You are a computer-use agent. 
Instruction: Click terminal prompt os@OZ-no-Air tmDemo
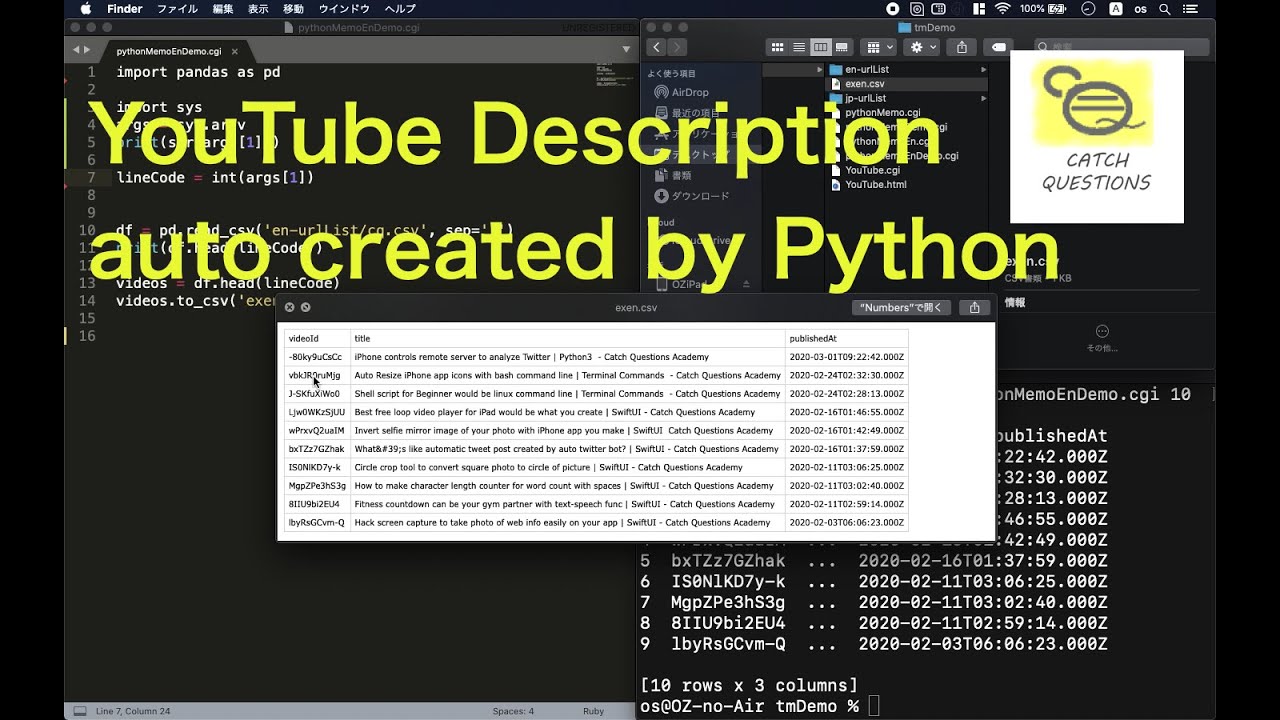point(749,706)
